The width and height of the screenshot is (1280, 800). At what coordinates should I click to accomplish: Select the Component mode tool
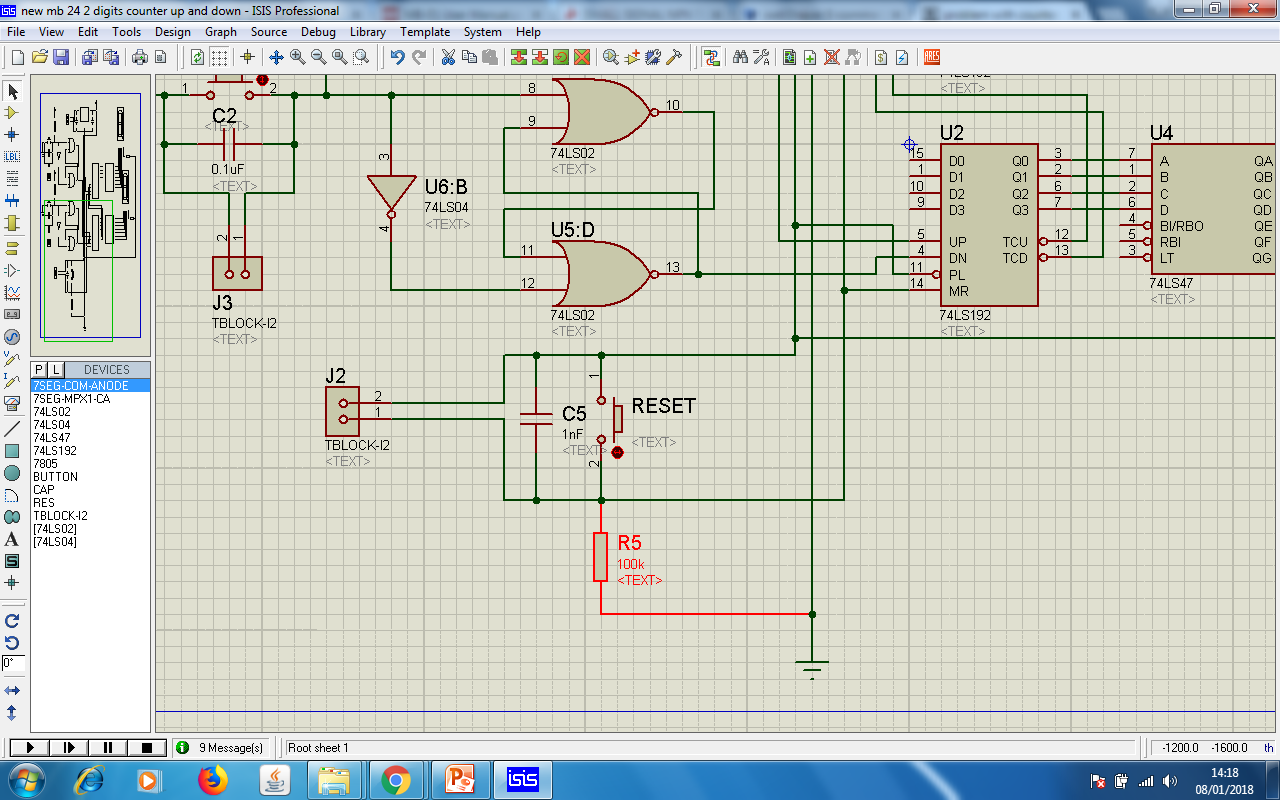pyautogui.click(x=12, y=112)
